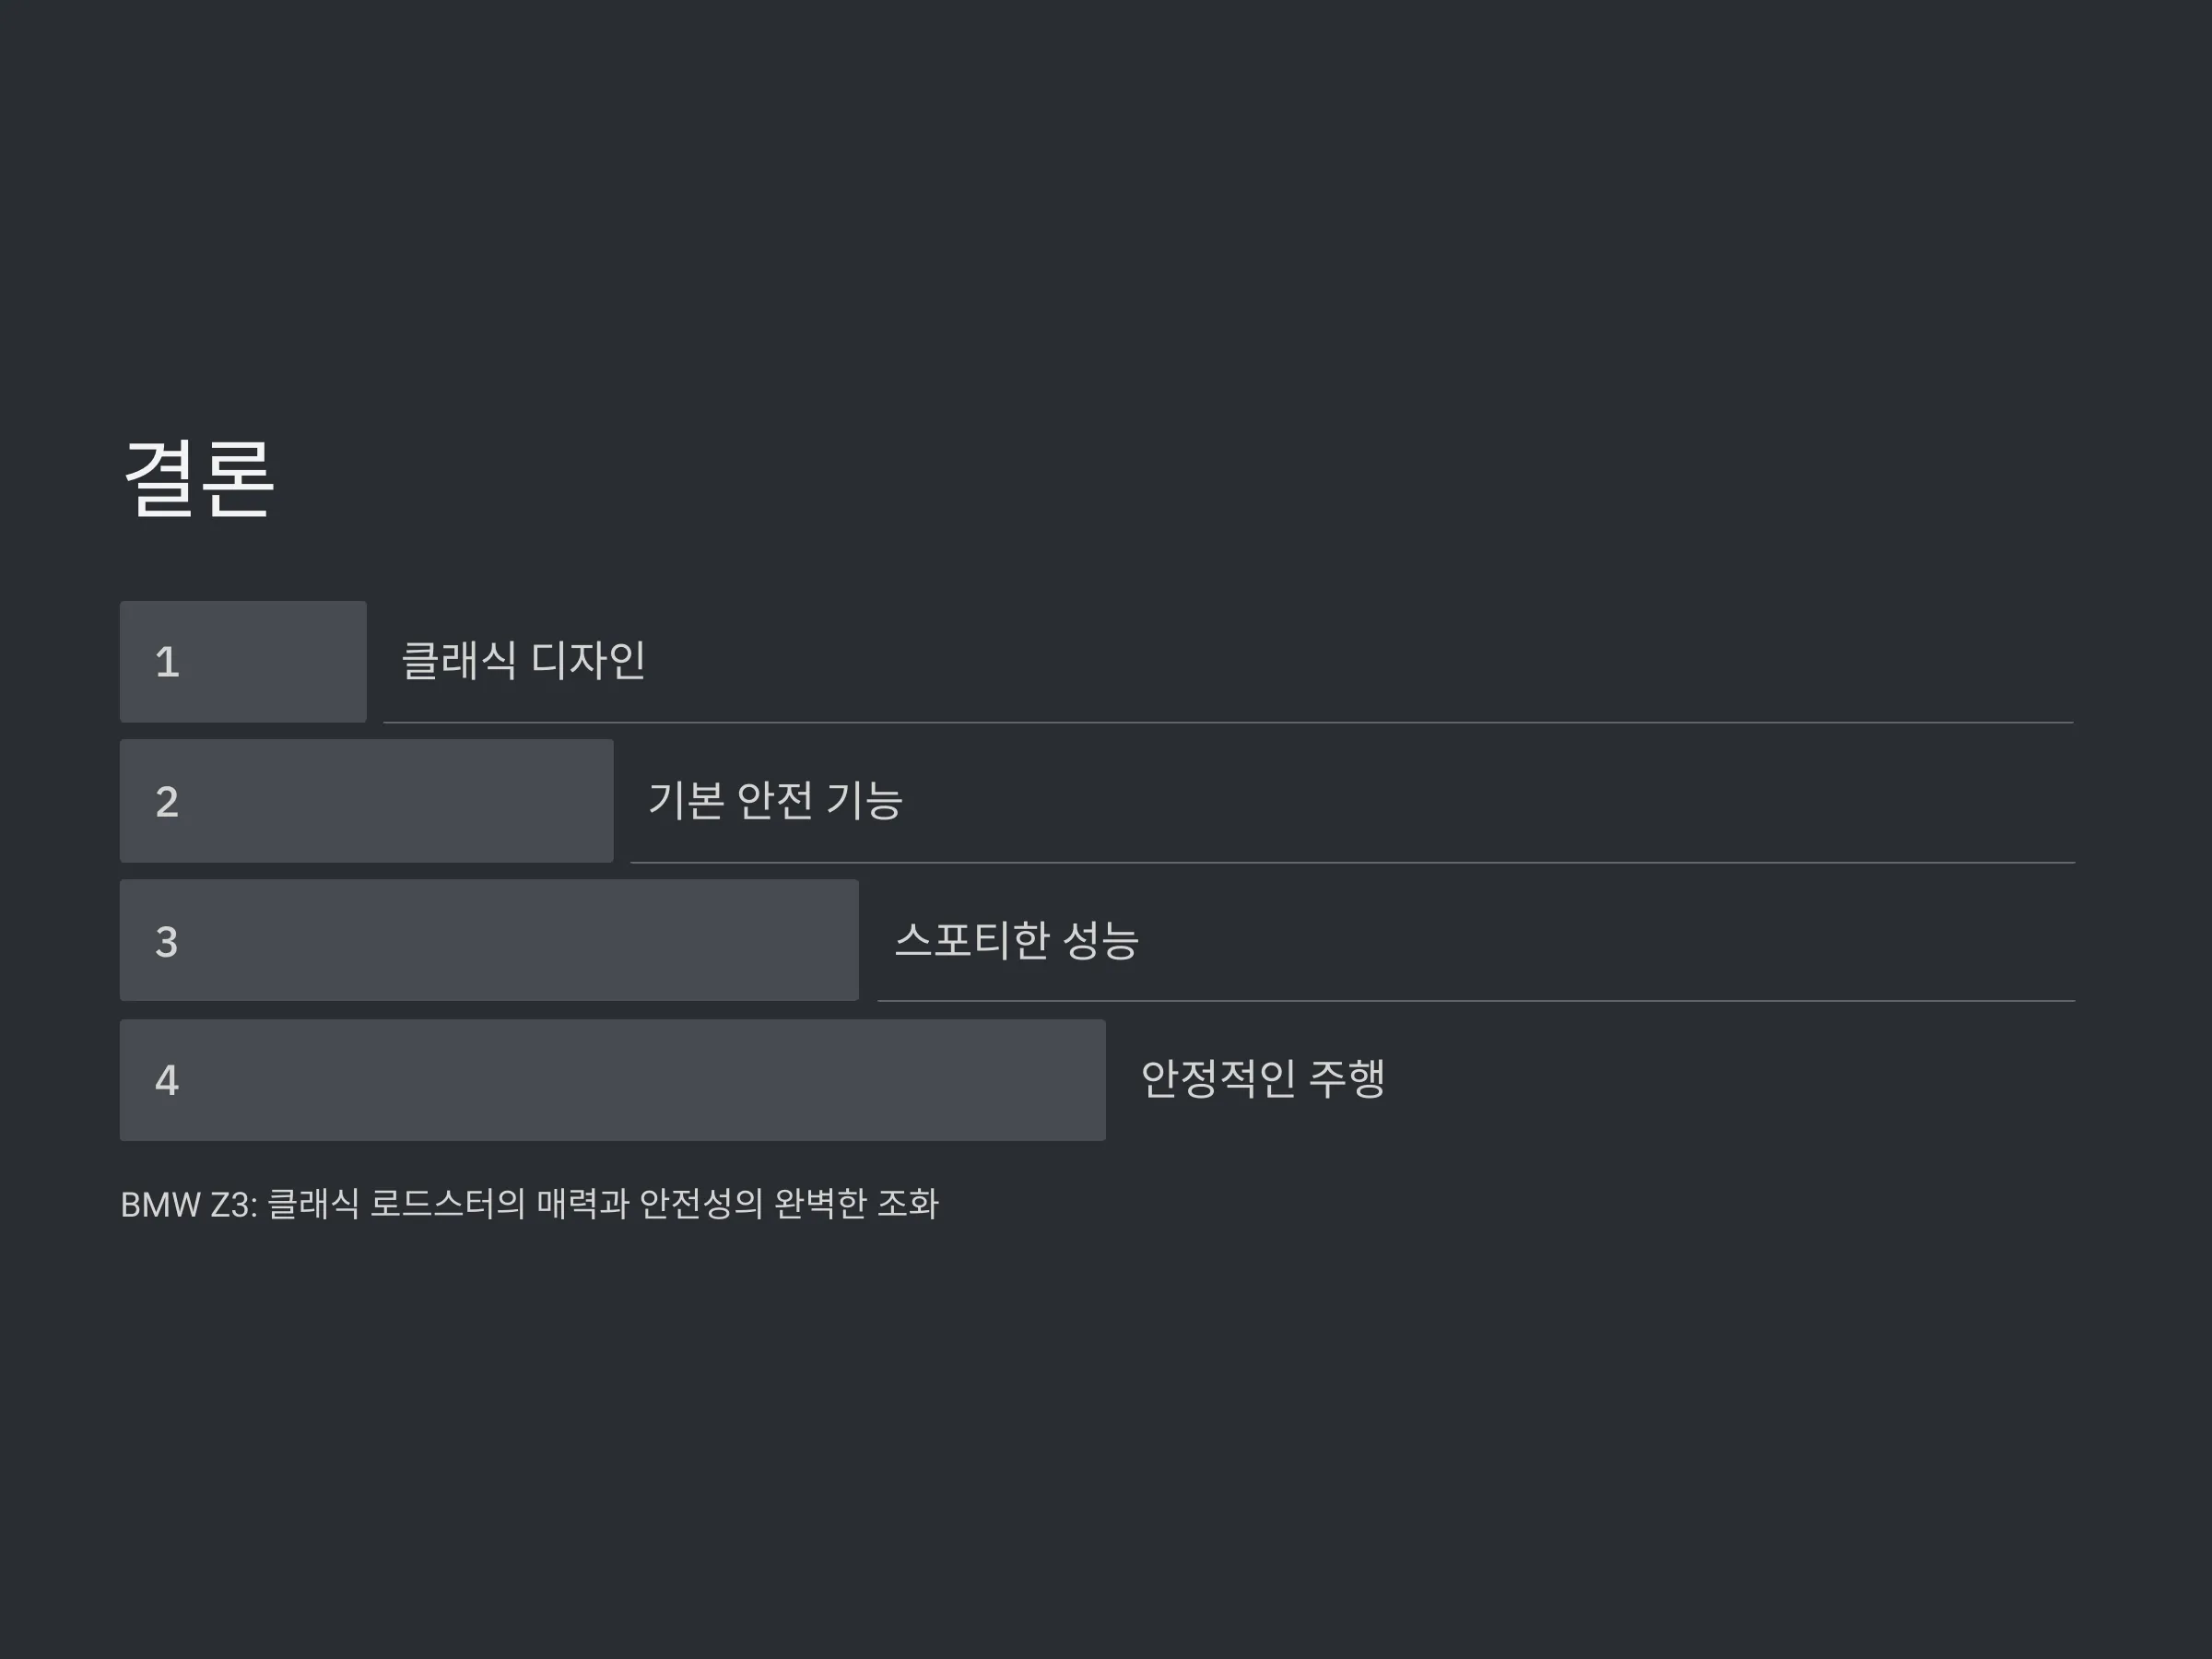
Task: Click the word 로드스터의 in the footer
Action: click(x=447, y=1204)
